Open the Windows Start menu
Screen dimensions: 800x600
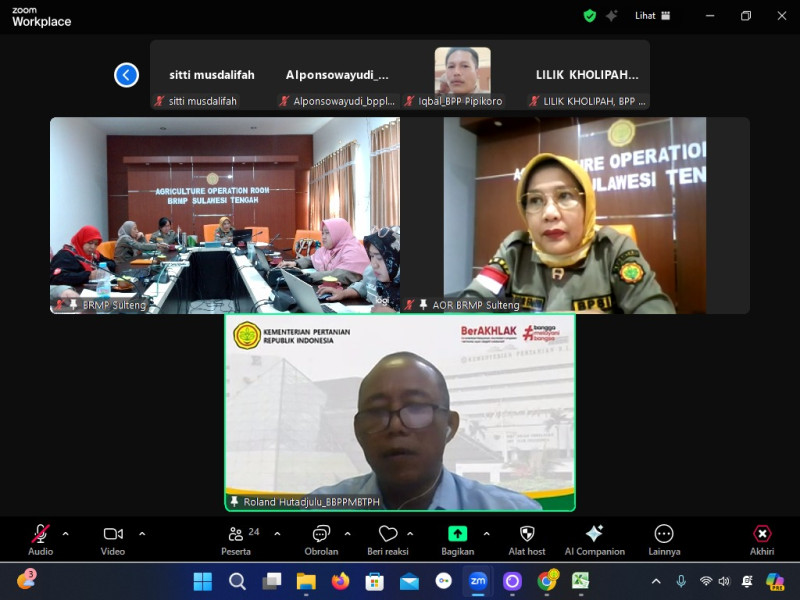pyautogui.click(x=202, y=581)
